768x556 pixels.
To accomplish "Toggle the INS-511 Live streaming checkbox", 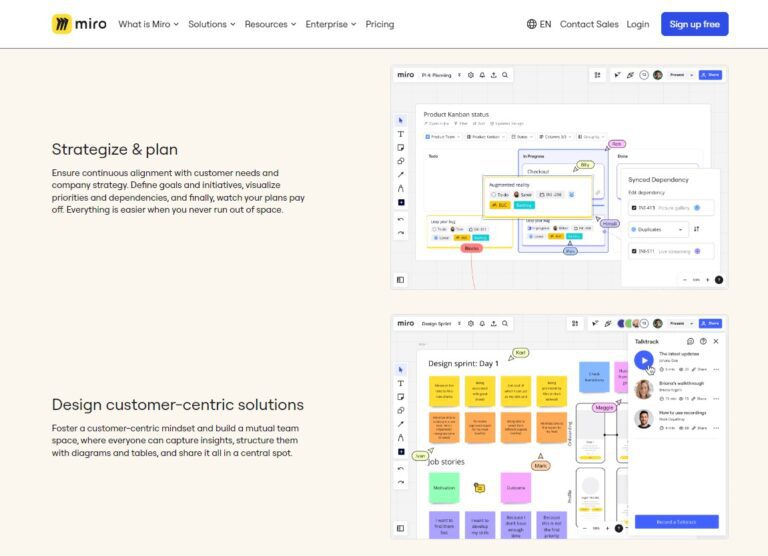I will coord(634,251).
